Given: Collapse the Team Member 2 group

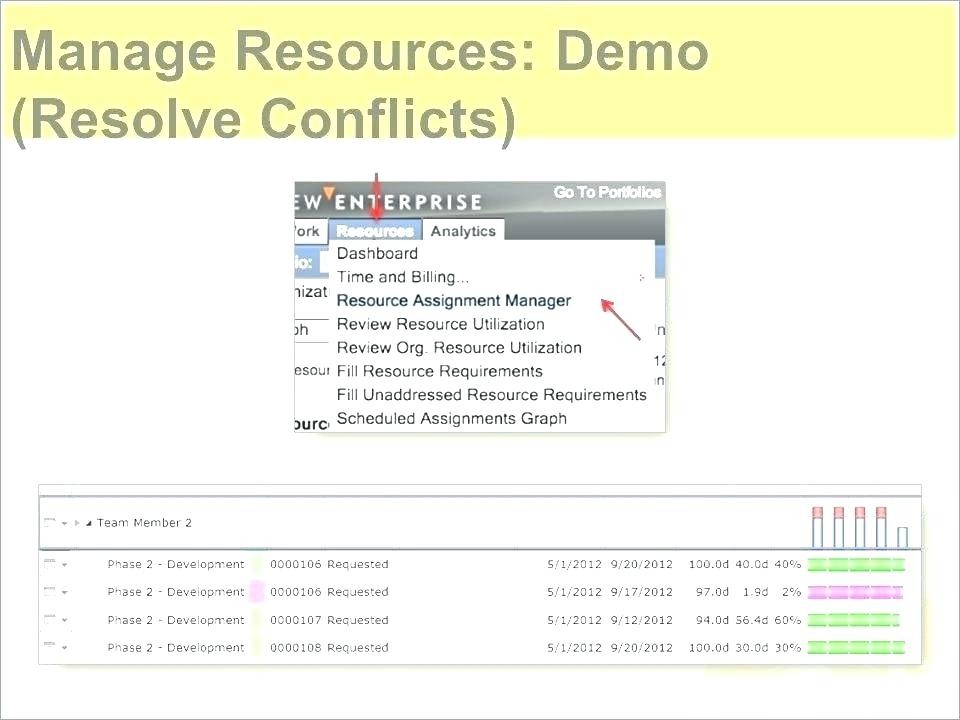Looking at the screenshot, I should pyautogui.click(x=88, y=523).
